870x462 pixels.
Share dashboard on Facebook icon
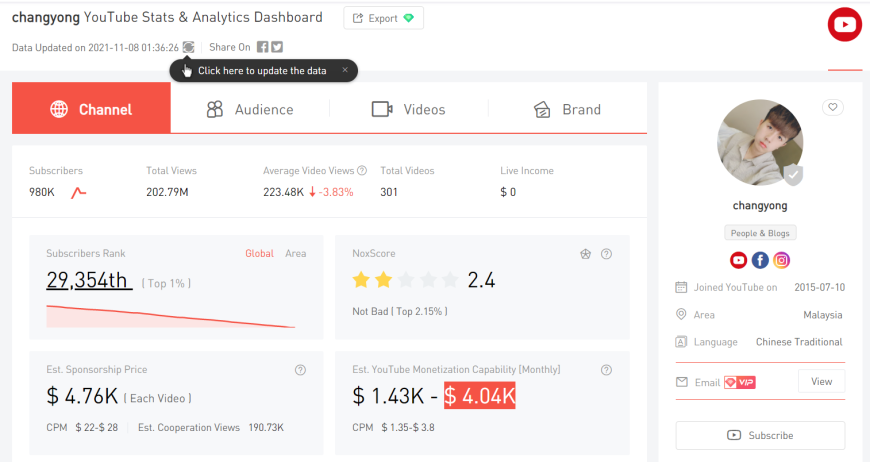(x=262, y=47)
